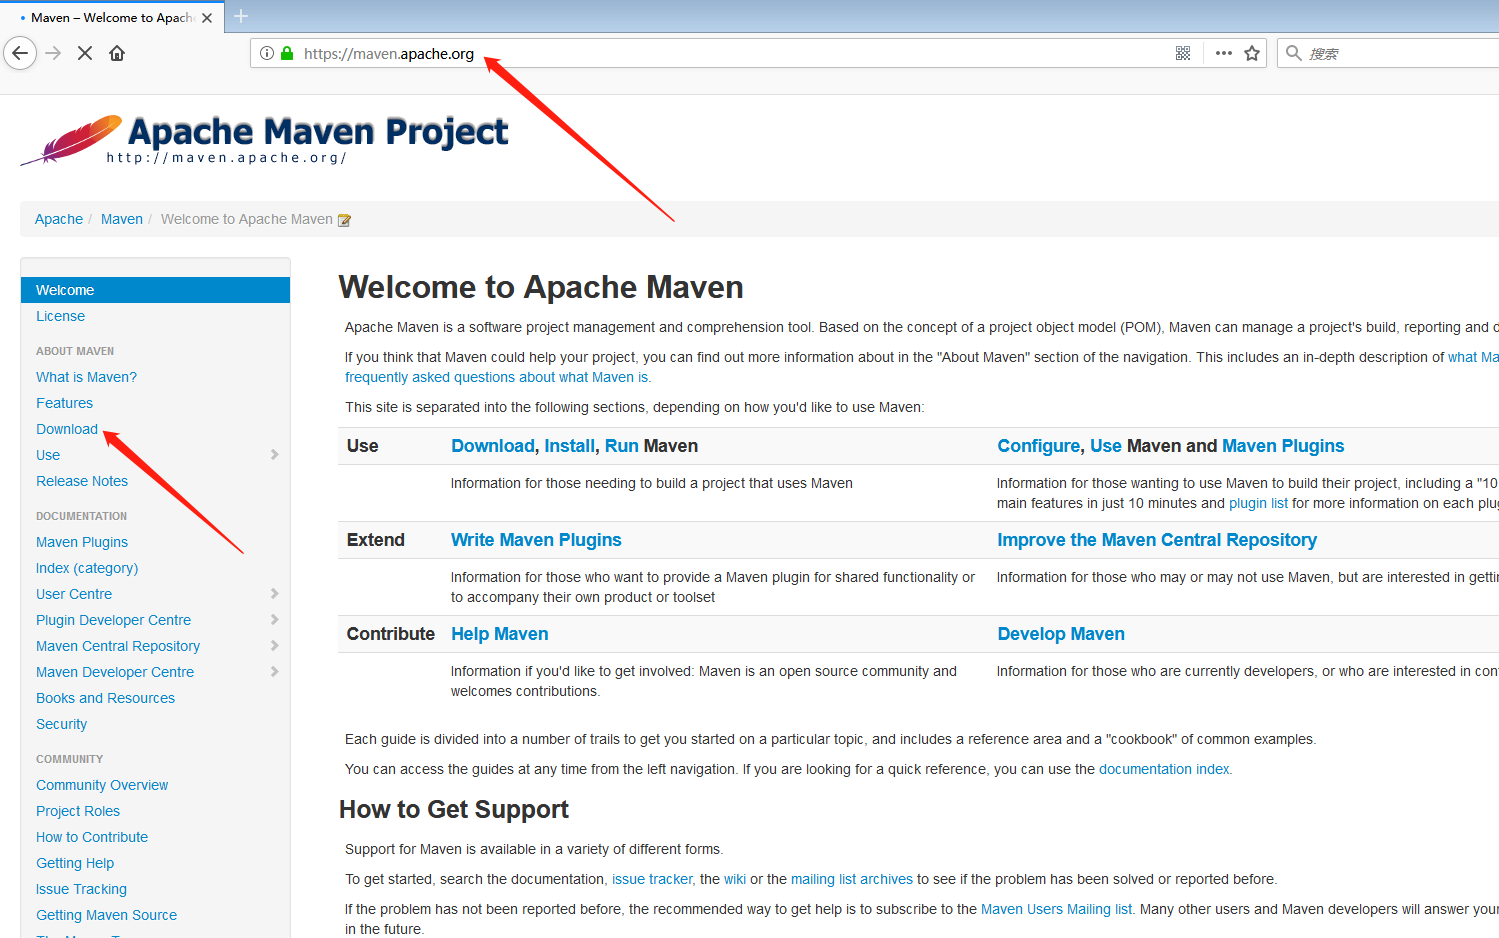This screenshot has width=1499, height=938.
Task: Go to the Download sidebar link
Action: pyautogui.click(x=67, y=429)
